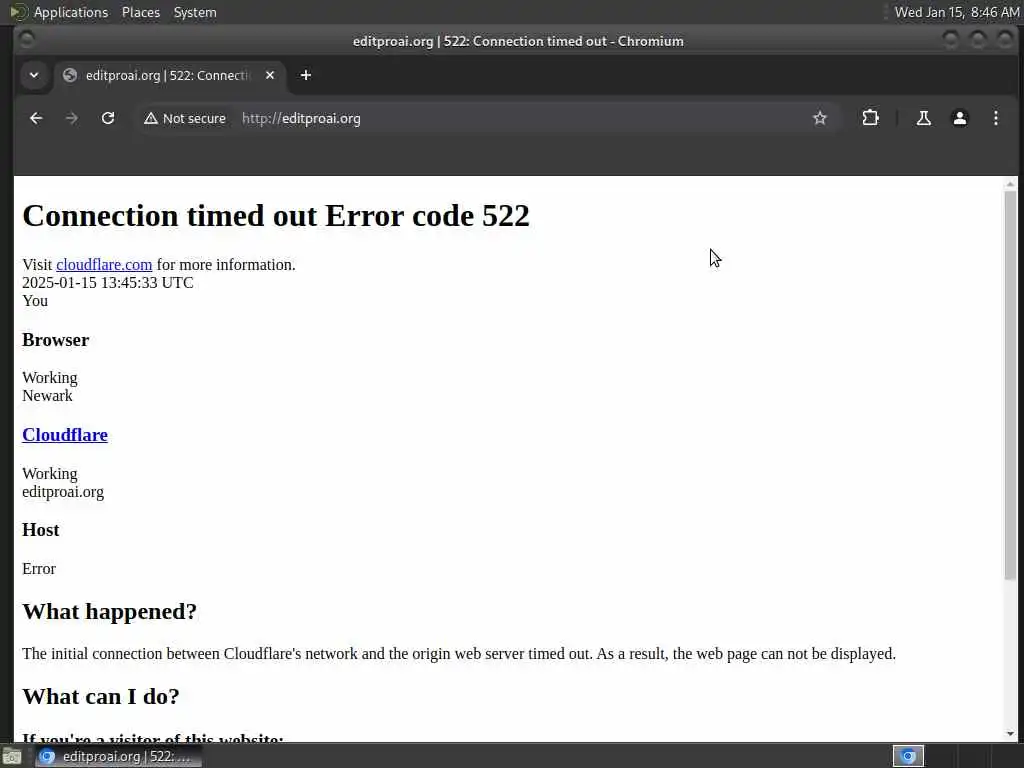This screenshot has height=768, width=1024.
Task: Click the 'Connection timed out Error code 522' heading
Action: 276,216
